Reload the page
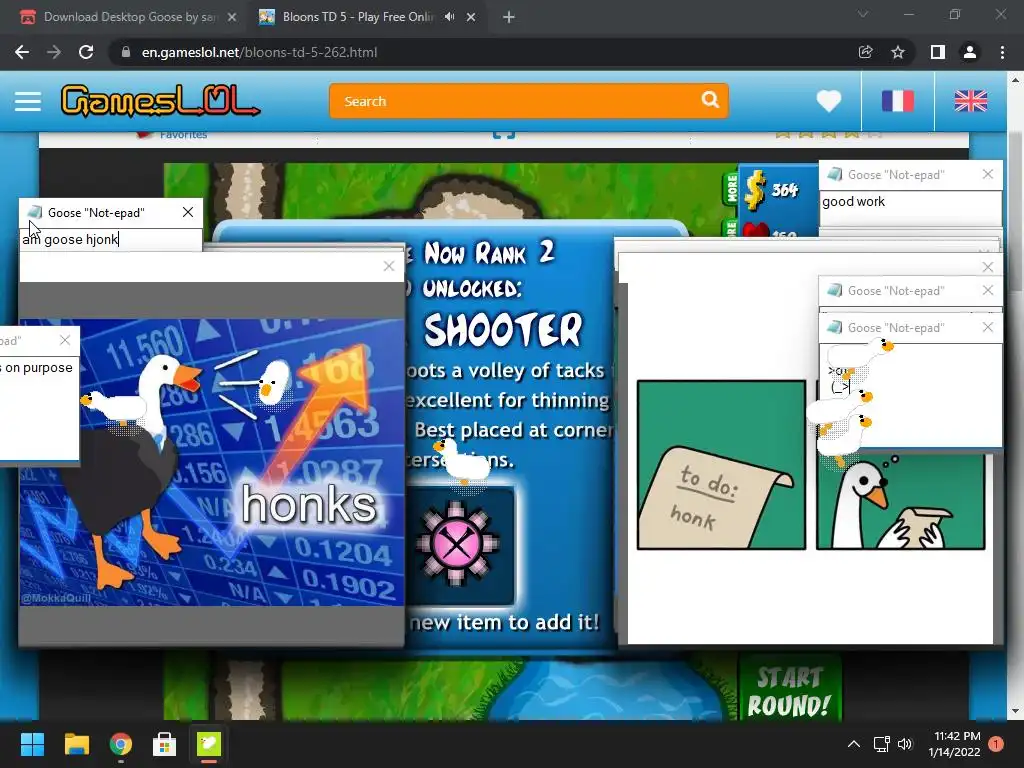1024x768 pixels. pyautogui.click(x=86, y=52)
